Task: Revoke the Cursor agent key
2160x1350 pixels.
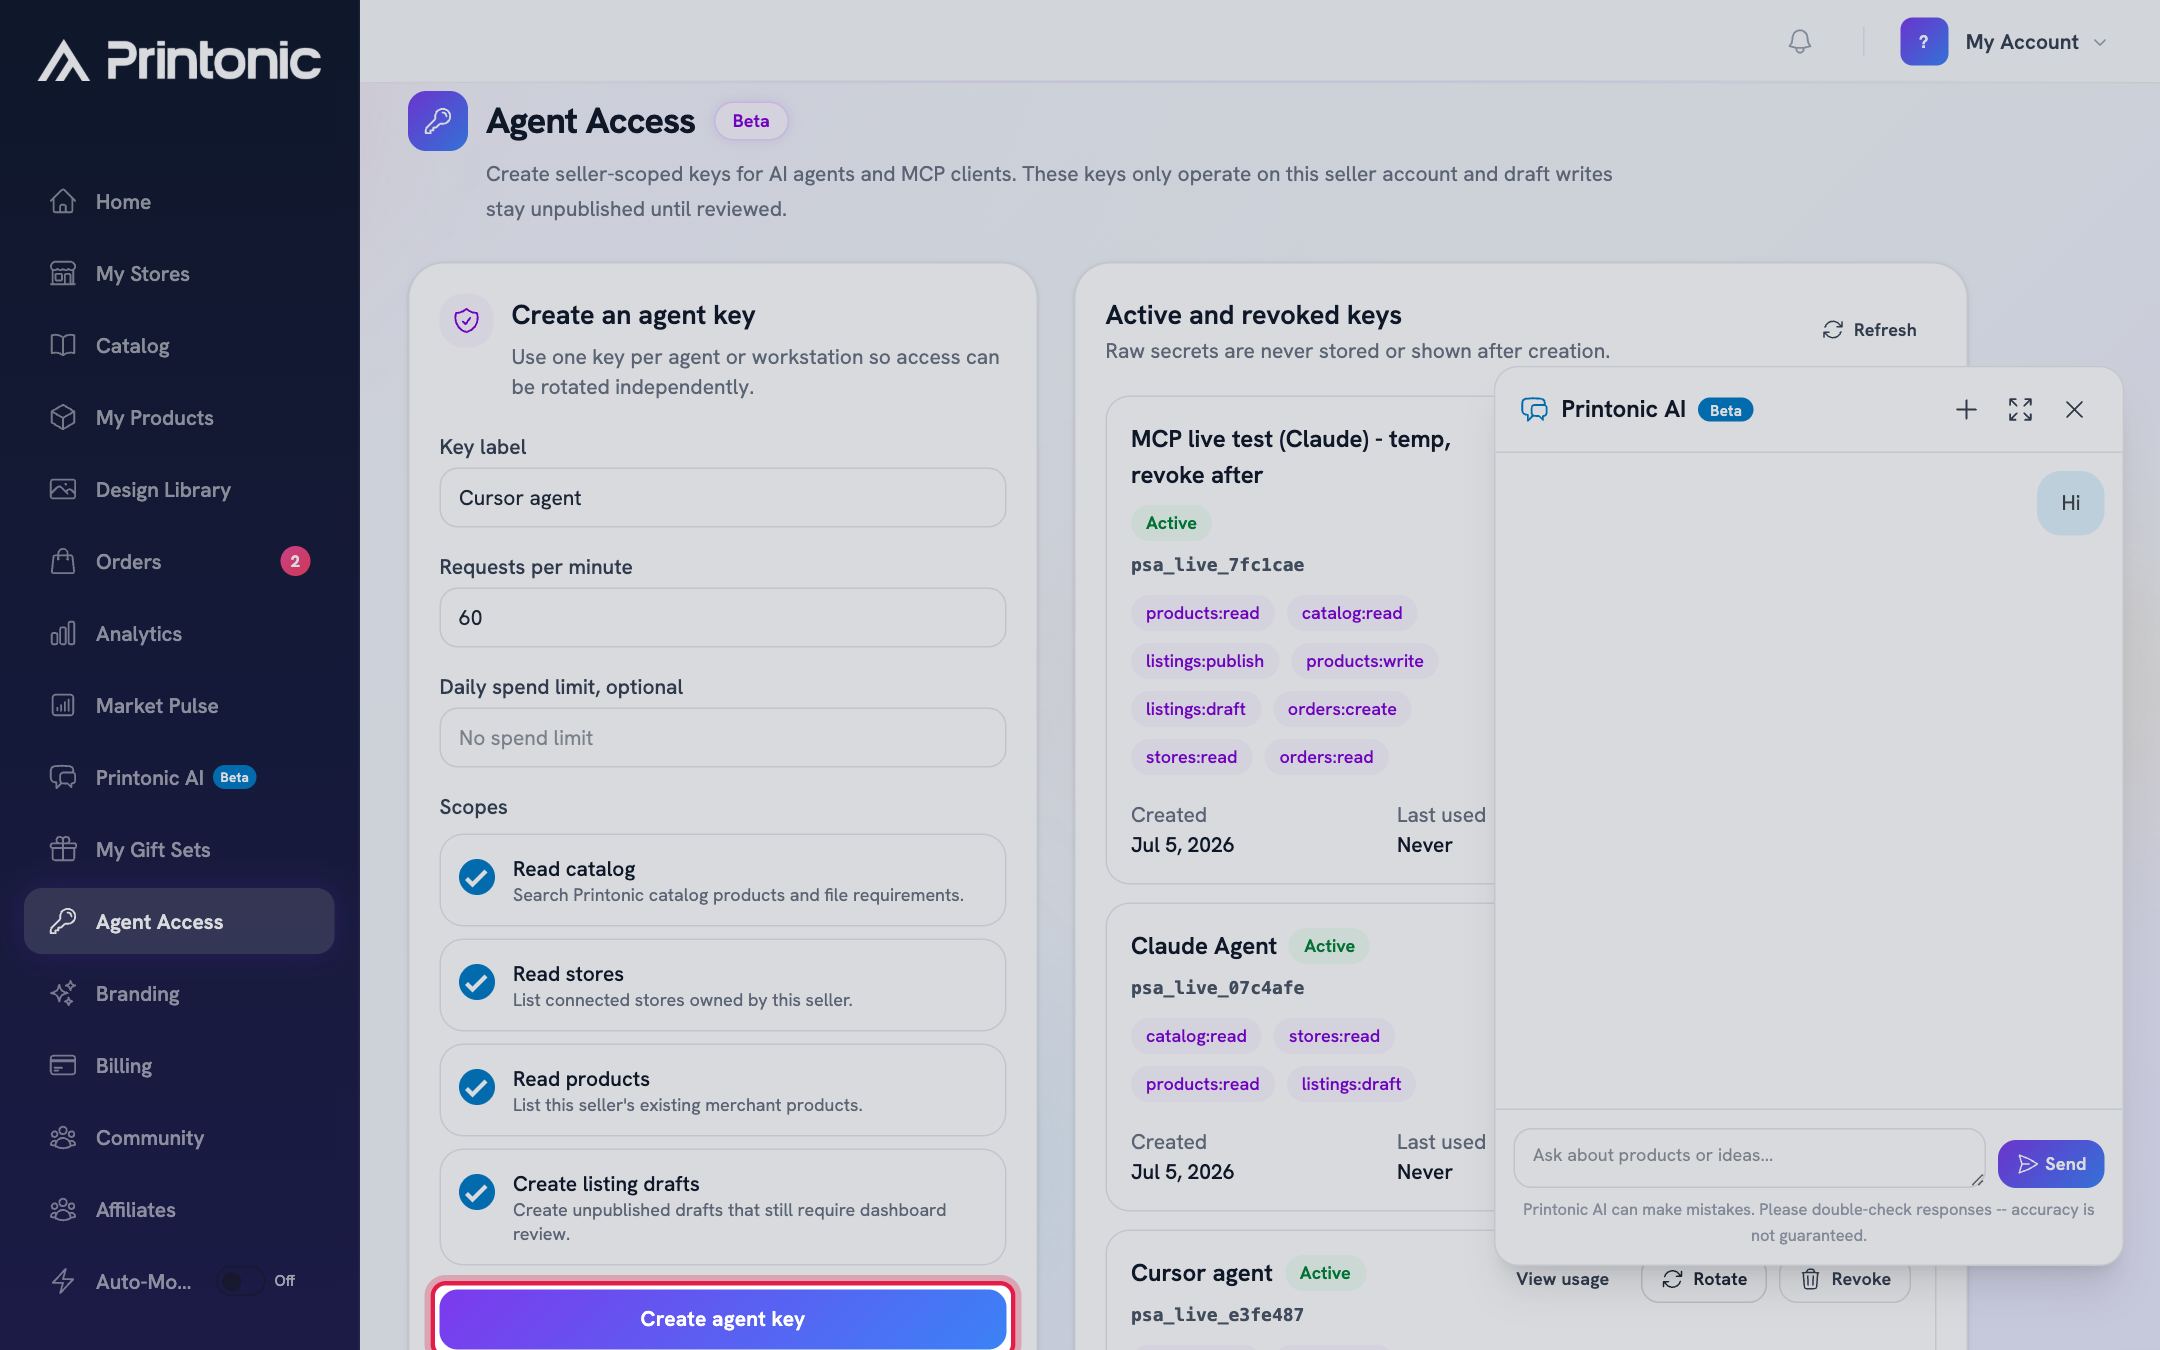Action: (x=1845, y=1279)
